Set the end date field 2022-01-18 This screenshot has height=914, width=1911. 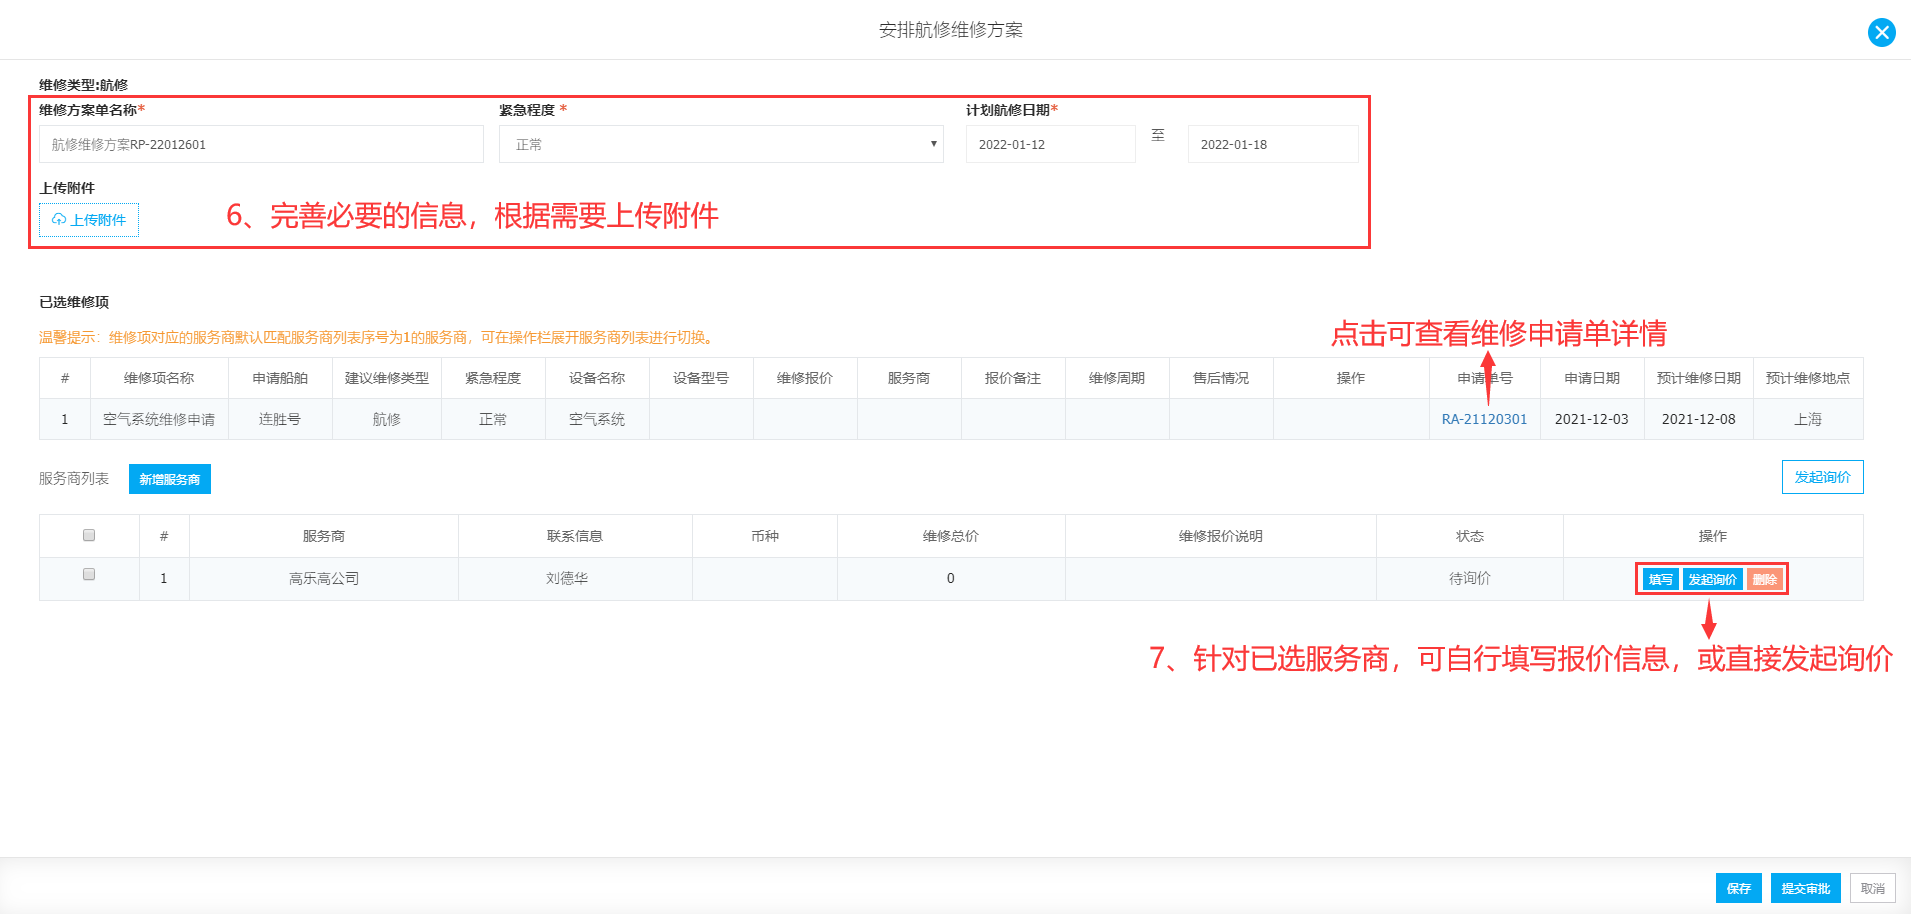point(1273,144)
